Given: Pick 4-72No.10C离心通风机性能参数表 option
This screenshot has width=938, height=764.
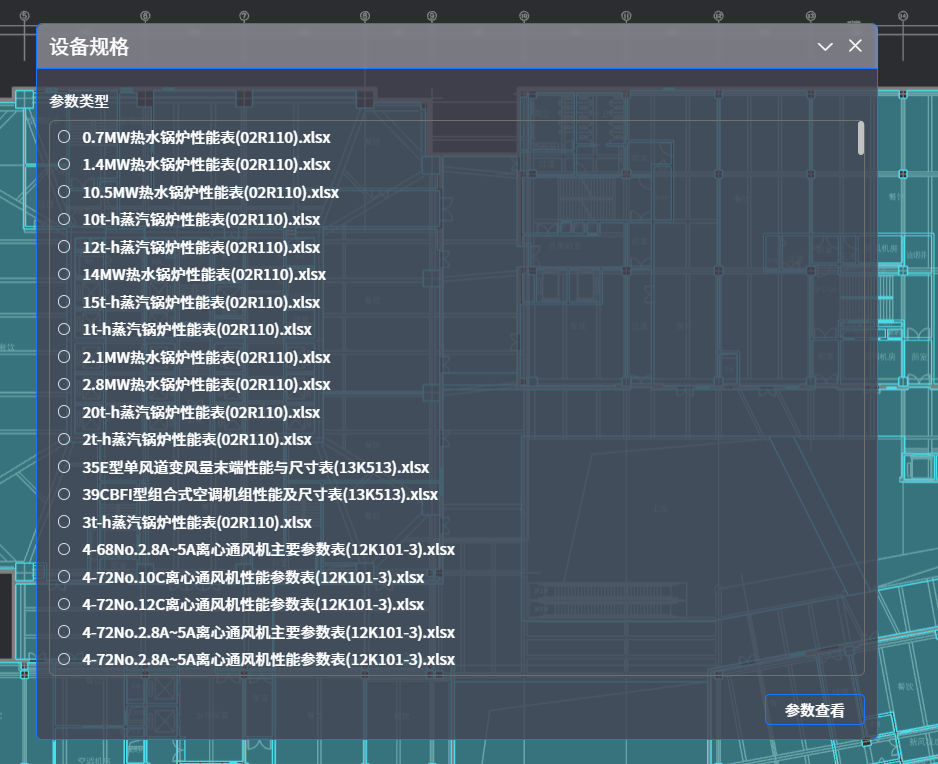Looking at the screenshot, I should 64,577.
